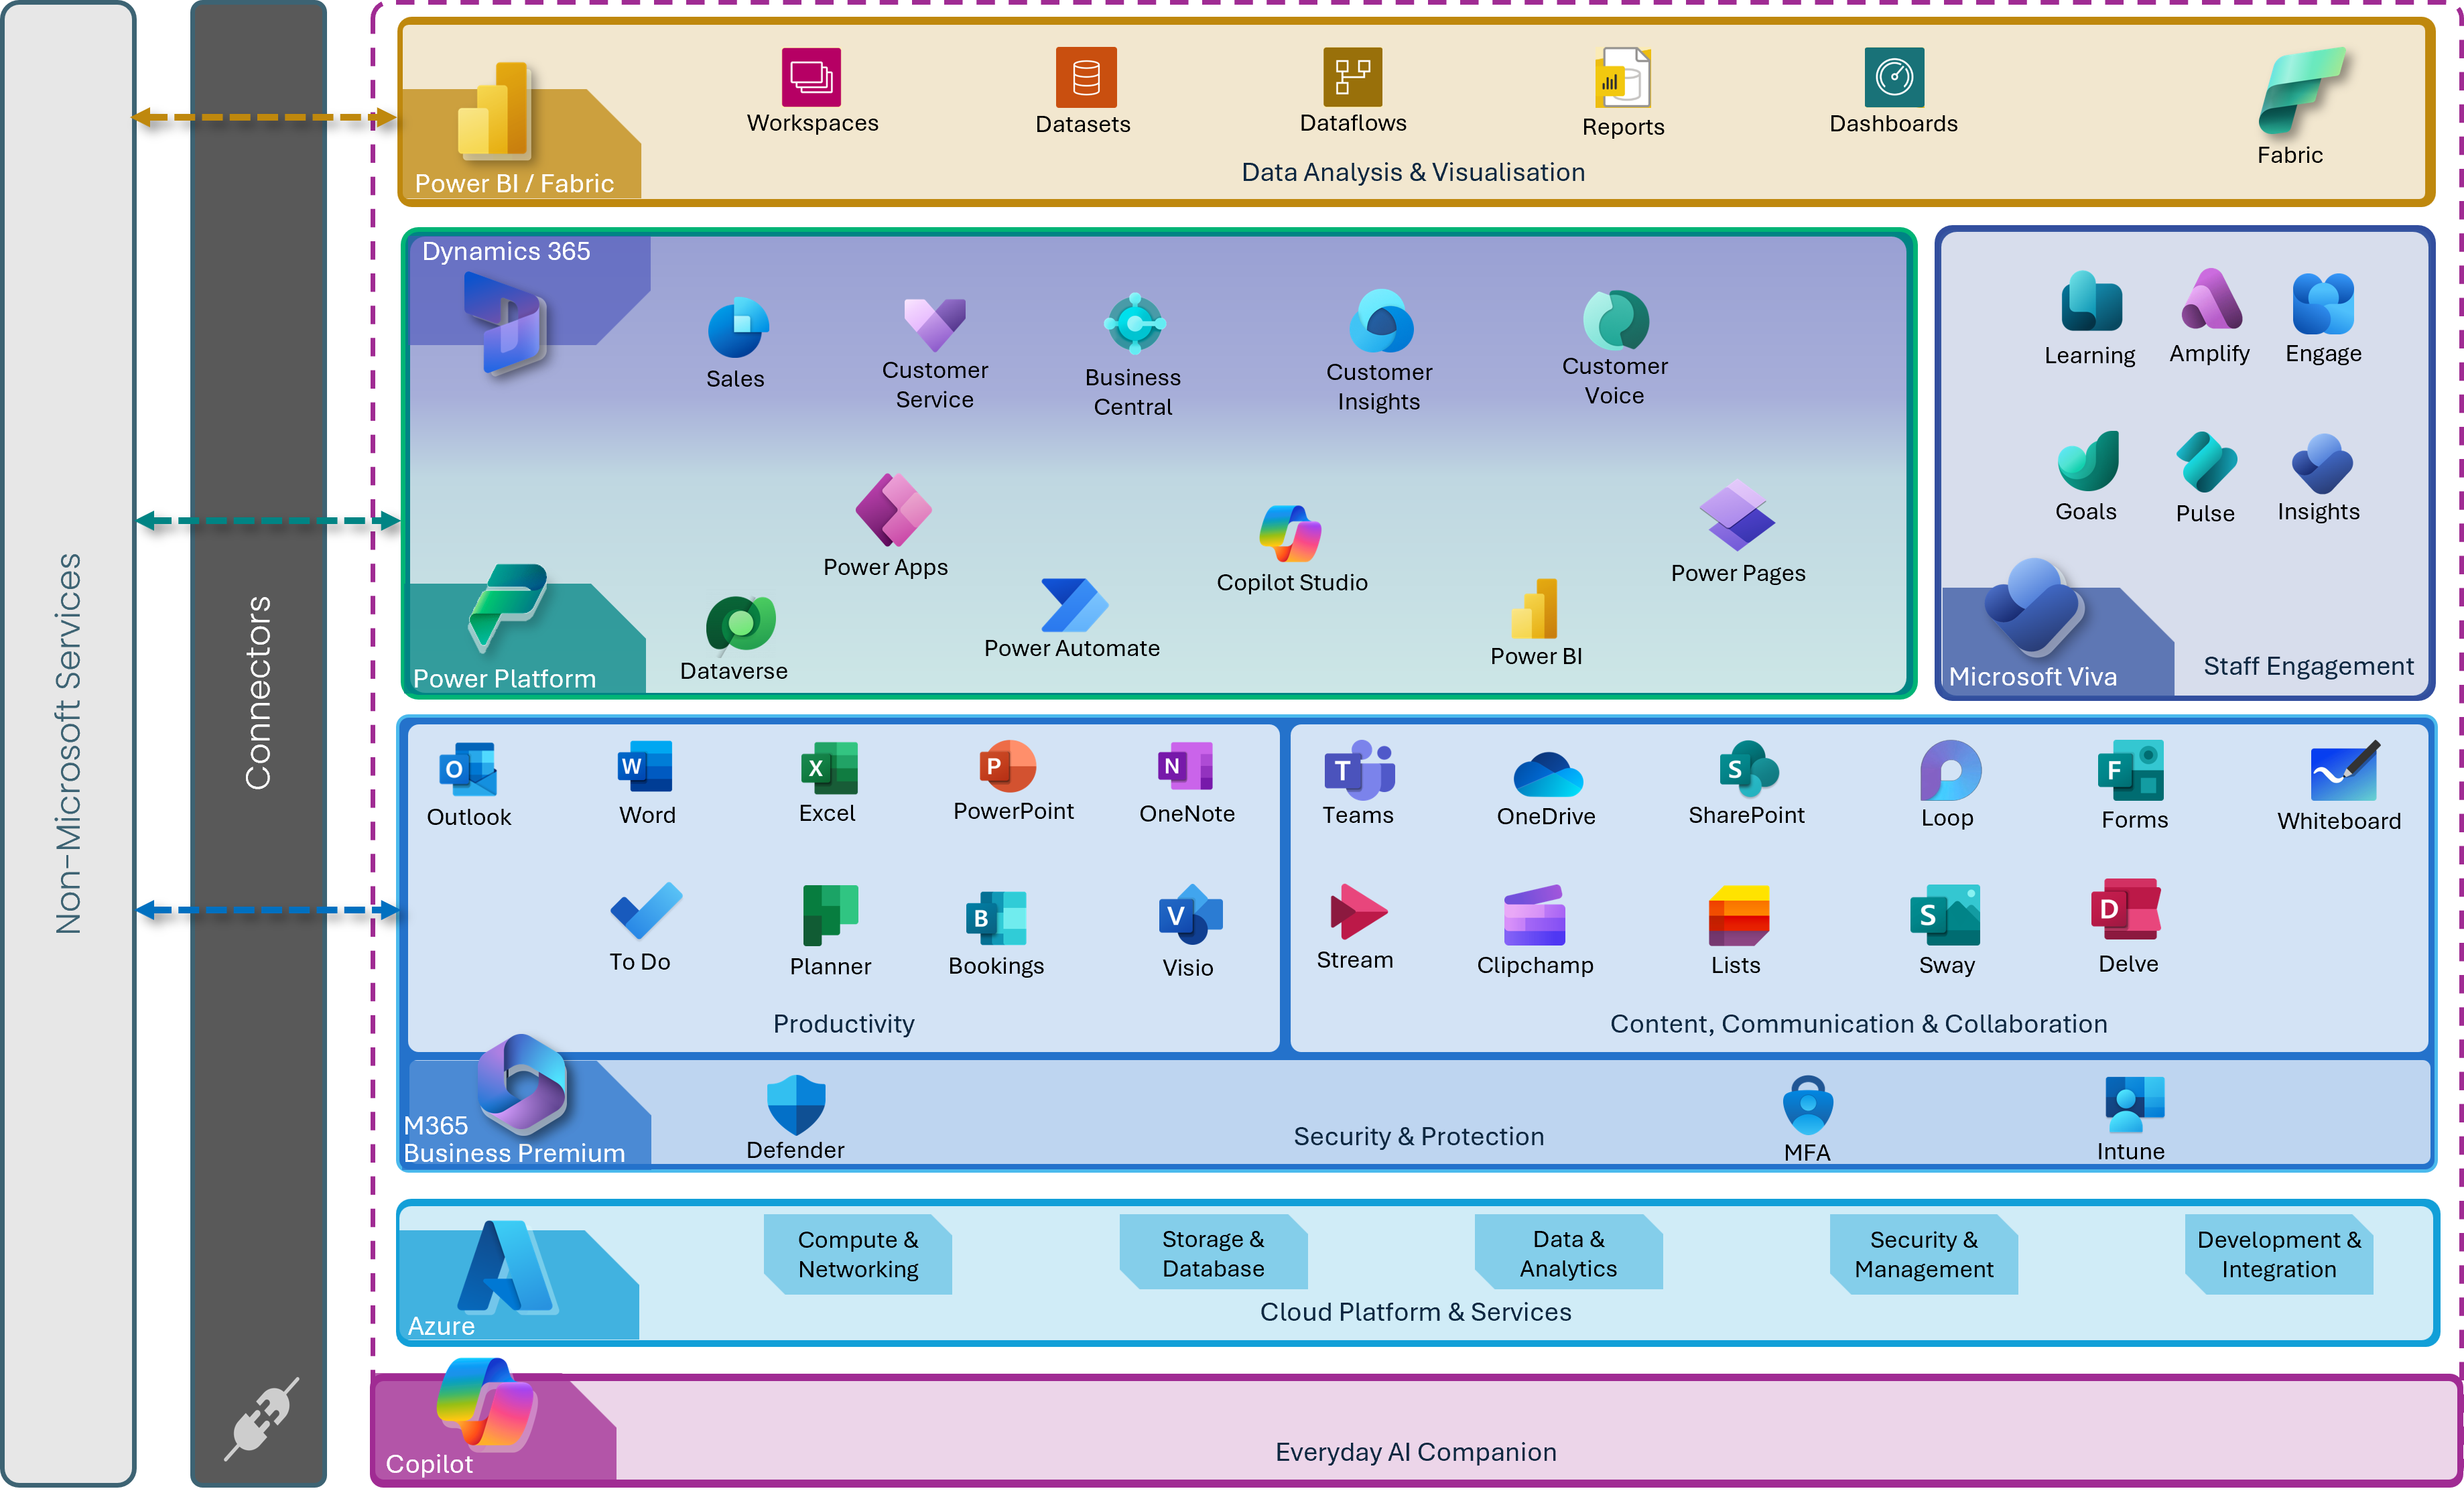Open the Power Automate icon

coord(1074,605)
